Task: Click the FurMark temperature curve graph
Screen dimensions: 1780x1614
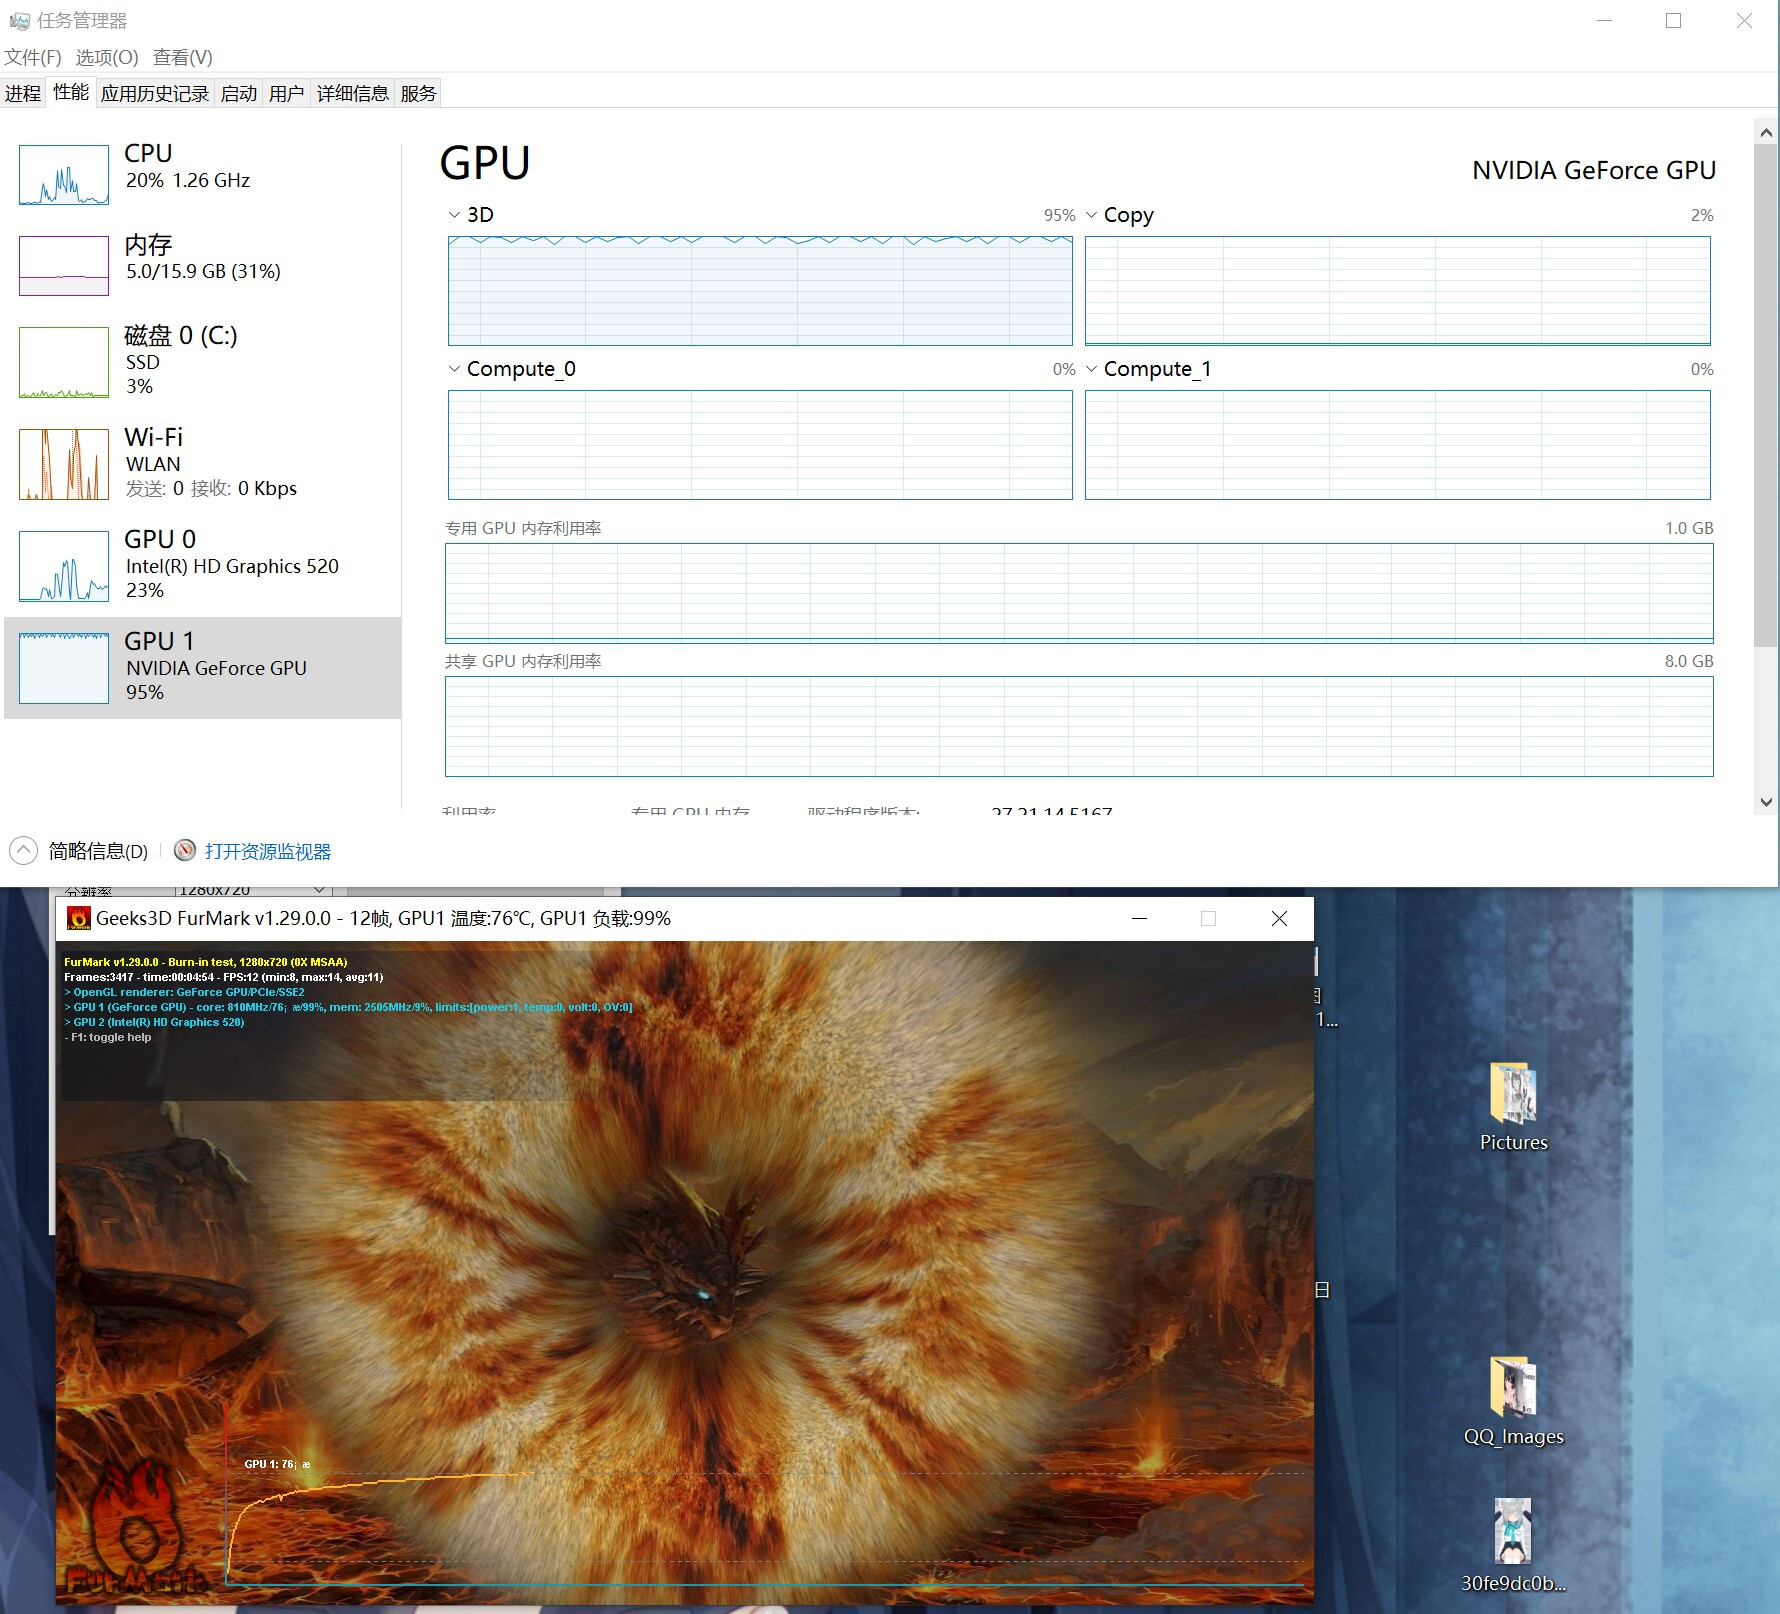Action: click(x=765, y=1495)
